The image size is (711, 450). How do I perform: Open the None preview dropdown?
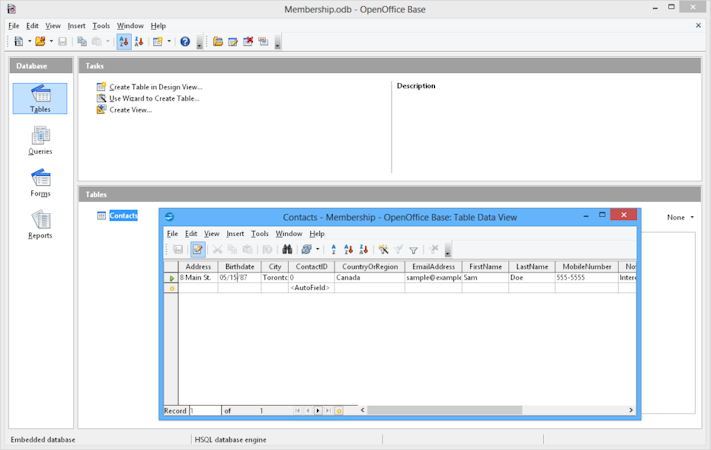(x=680, y=217)
